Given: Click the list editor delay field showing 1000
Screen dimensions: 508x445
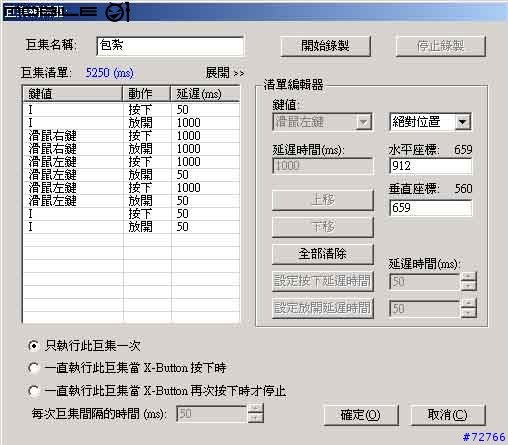Looking at the screenshot, I should [323, 166].
